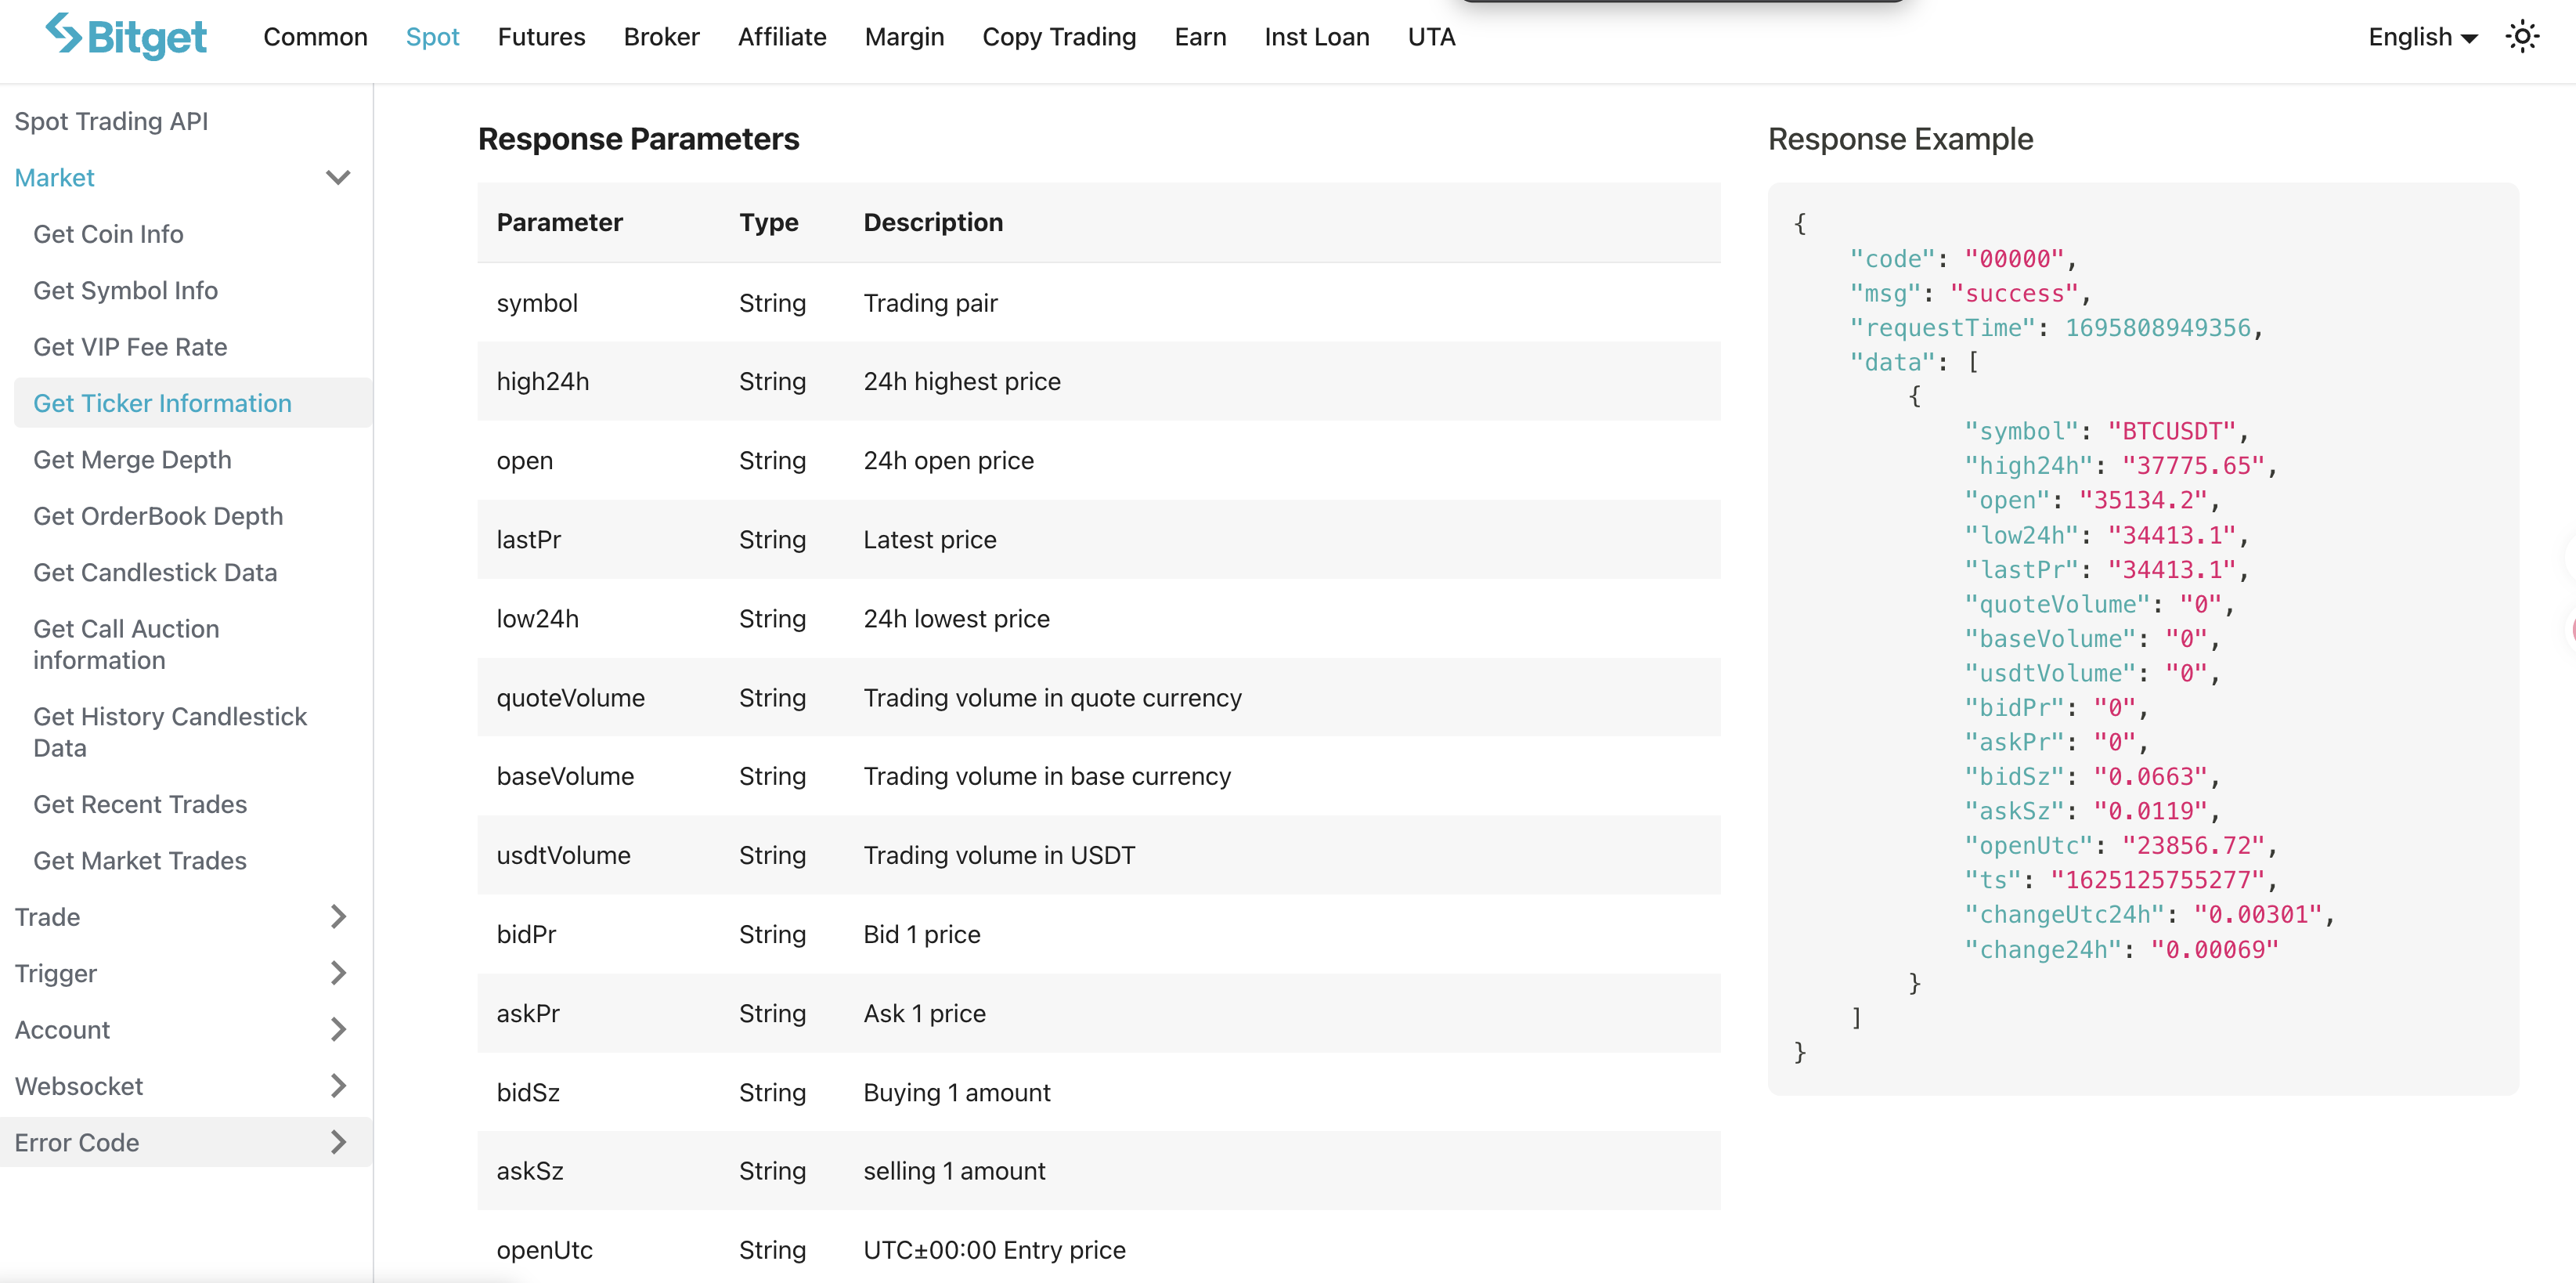Toggle the light/dark theme sun icon
The height and width of the screenshot is (1283, 2576).
point(2521,37)
